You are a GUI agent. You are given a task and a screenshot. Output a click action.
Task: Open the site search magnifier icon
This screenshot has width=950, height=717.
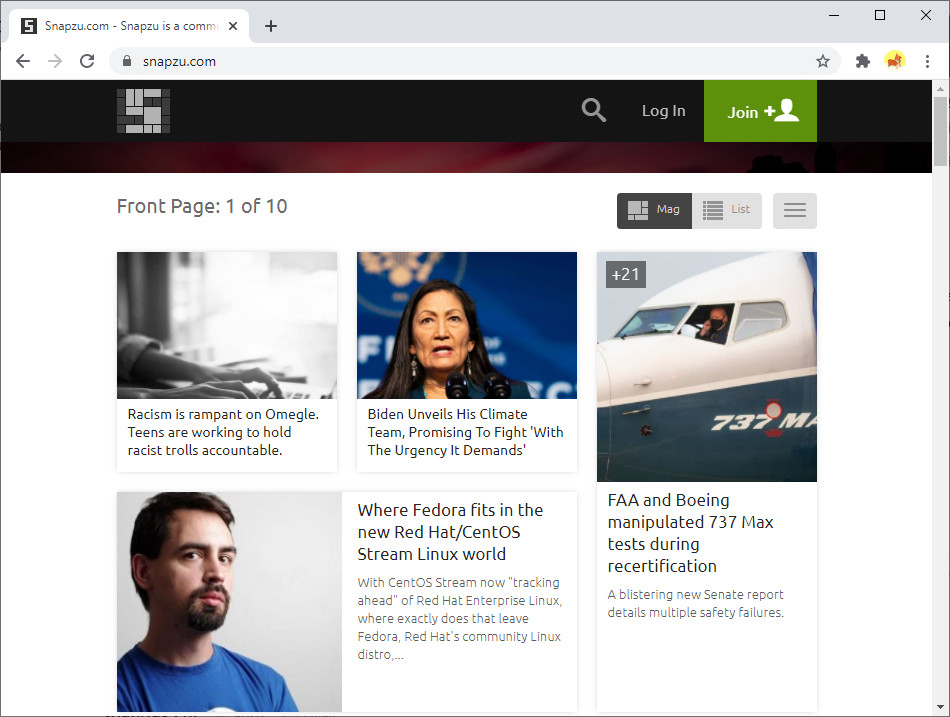point(593,110)
